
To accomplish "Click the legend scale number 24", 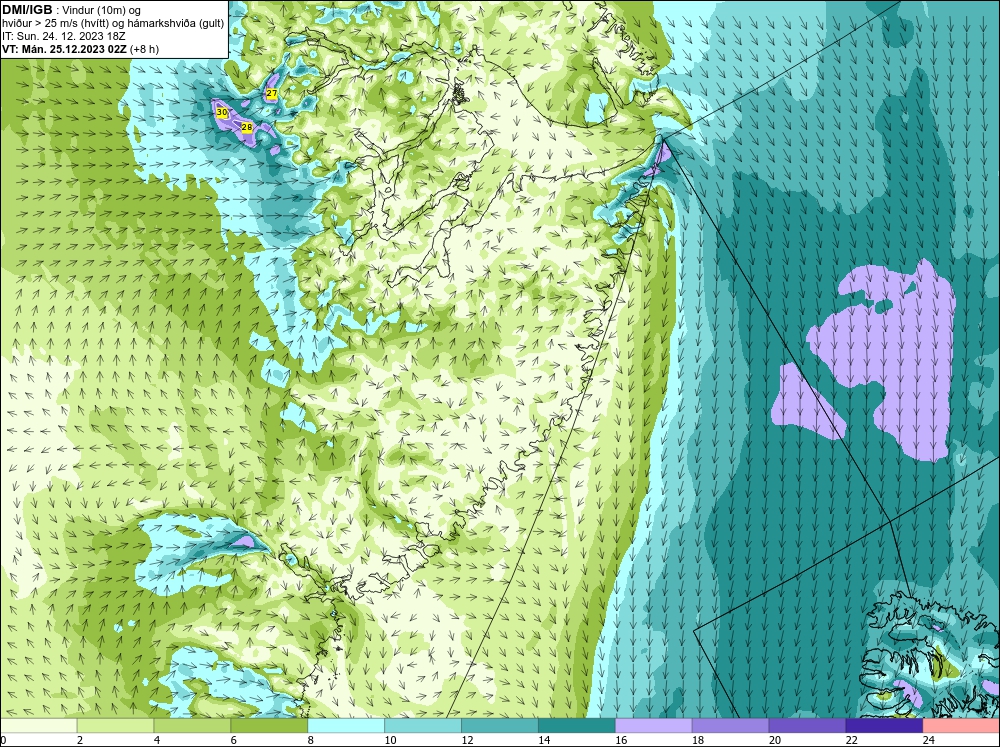I will pyautogui.click(x=929, y=740).
